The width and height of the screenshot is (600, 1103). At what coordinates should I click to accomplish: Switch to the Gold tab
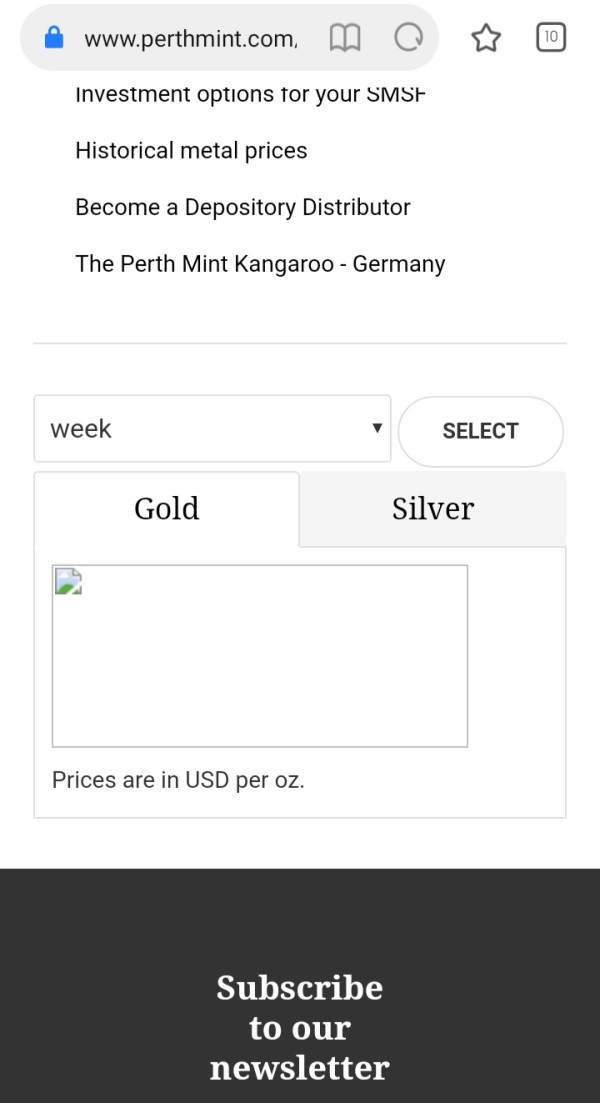coord(167,509)
